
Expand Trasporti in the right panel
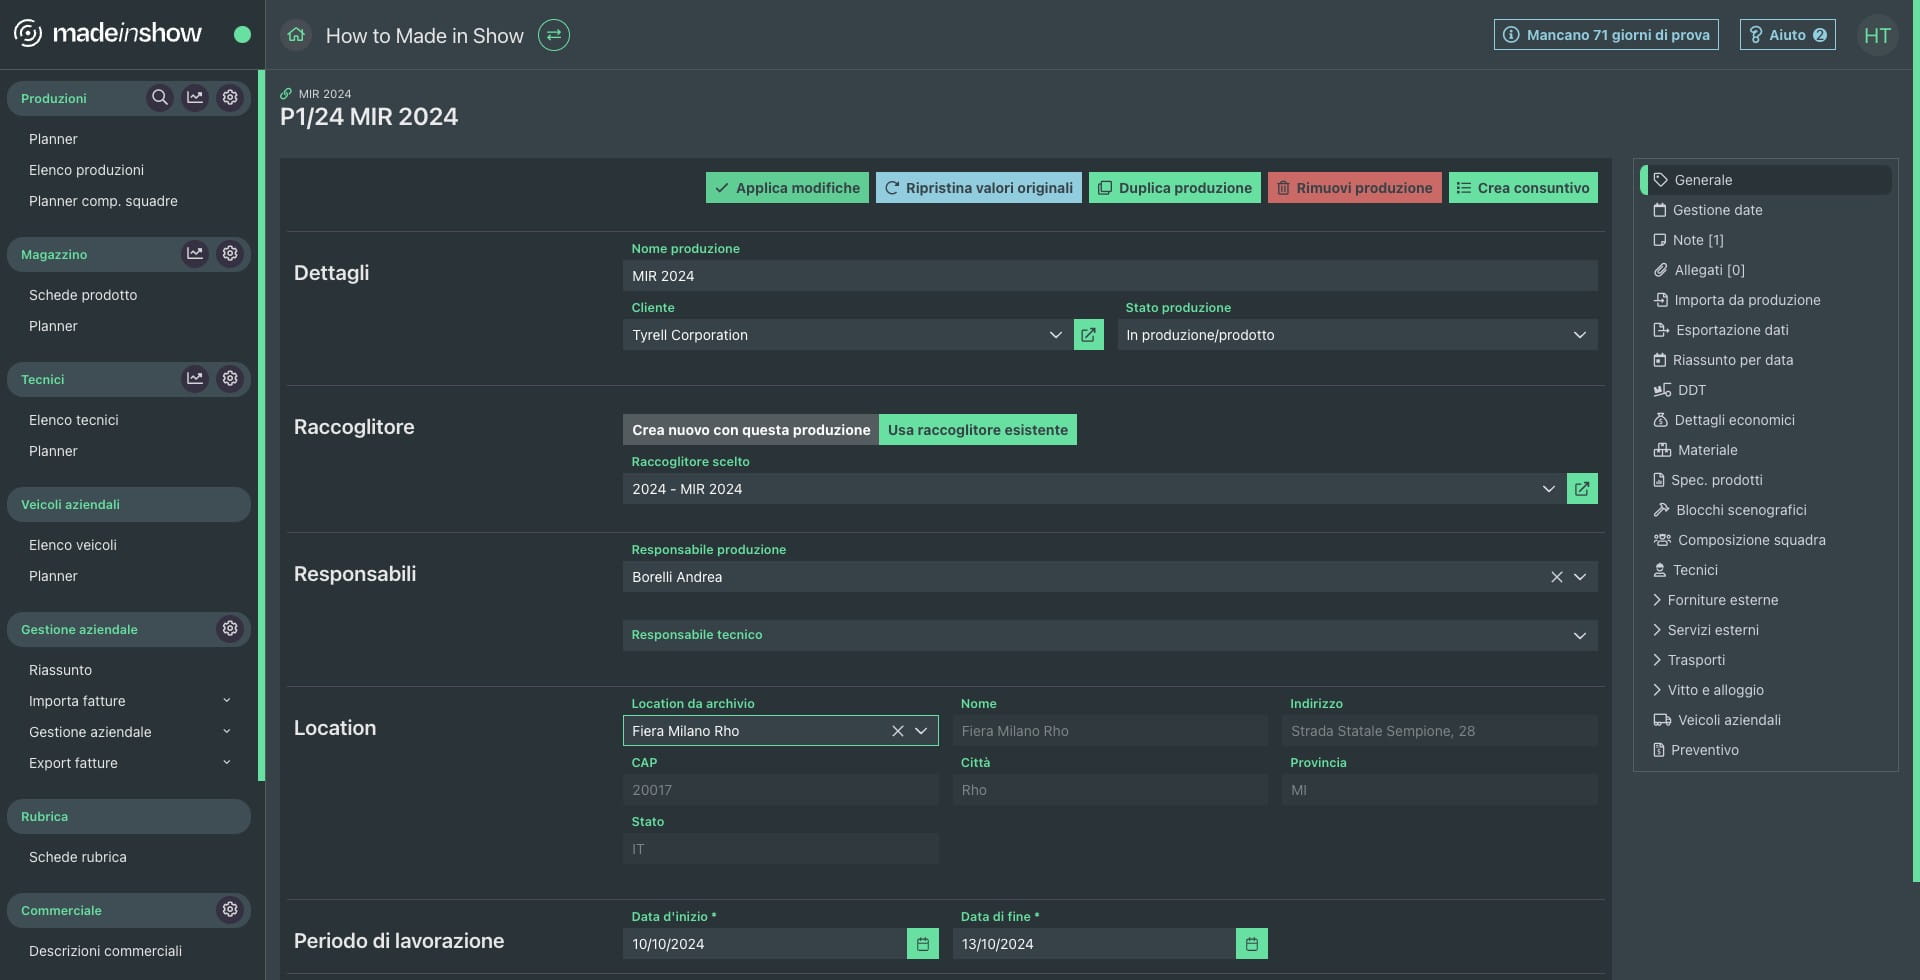point(1688,660)
